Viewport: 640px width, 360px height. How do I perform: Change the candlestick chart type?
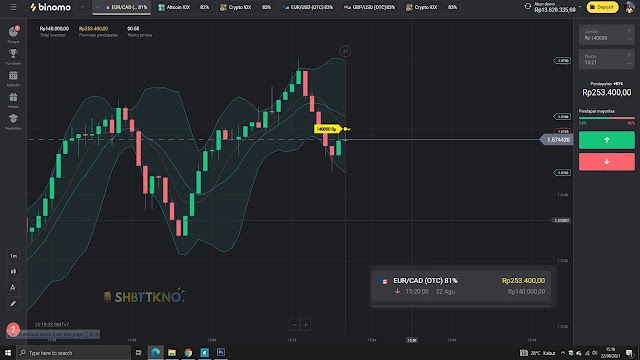tap(13, 271)
